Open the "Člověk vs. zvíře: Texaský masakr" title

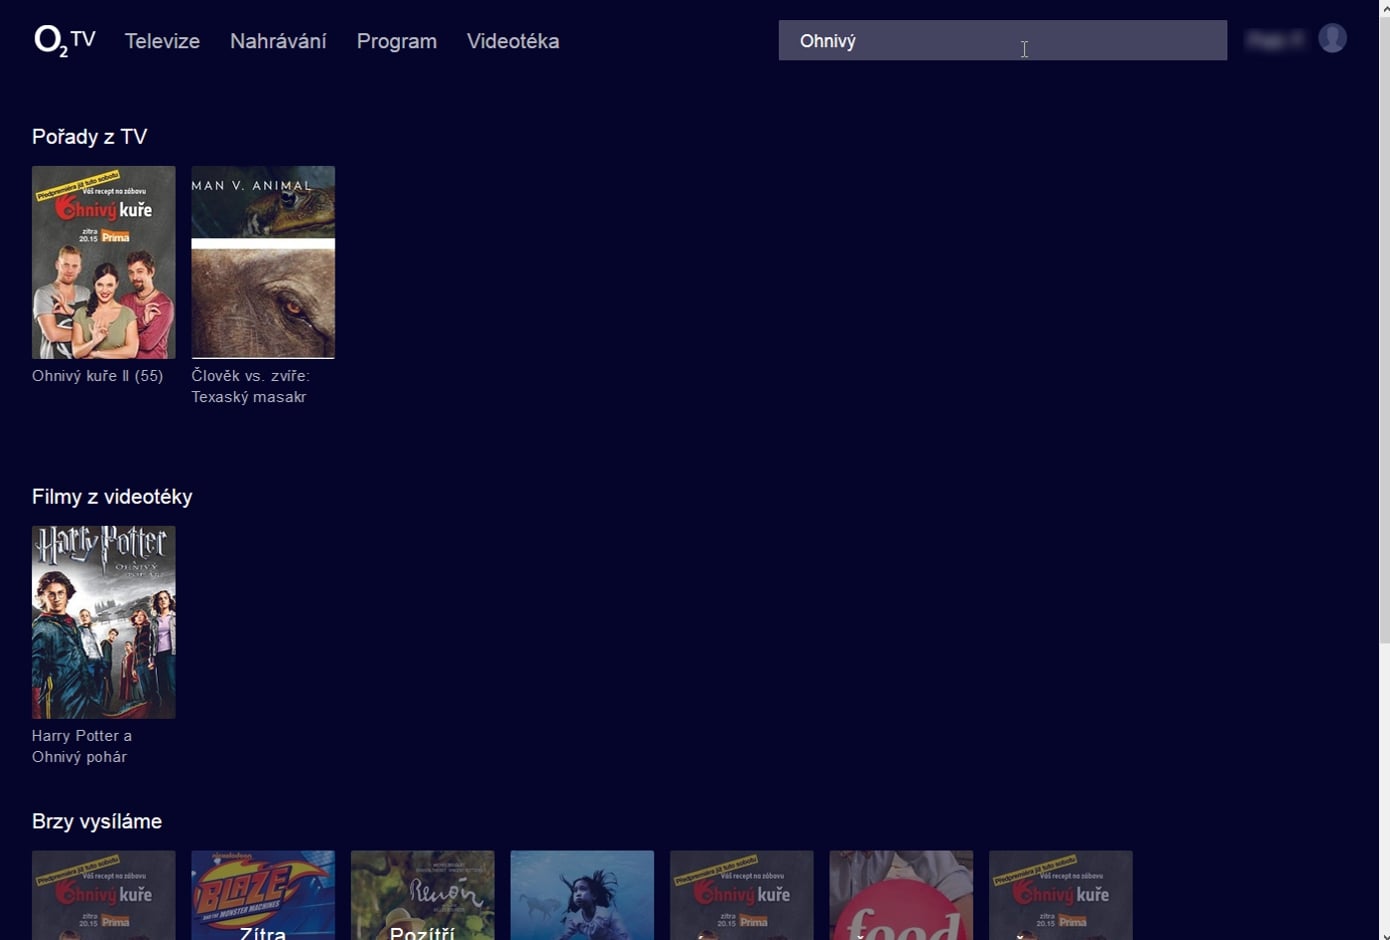click(251, 386)
